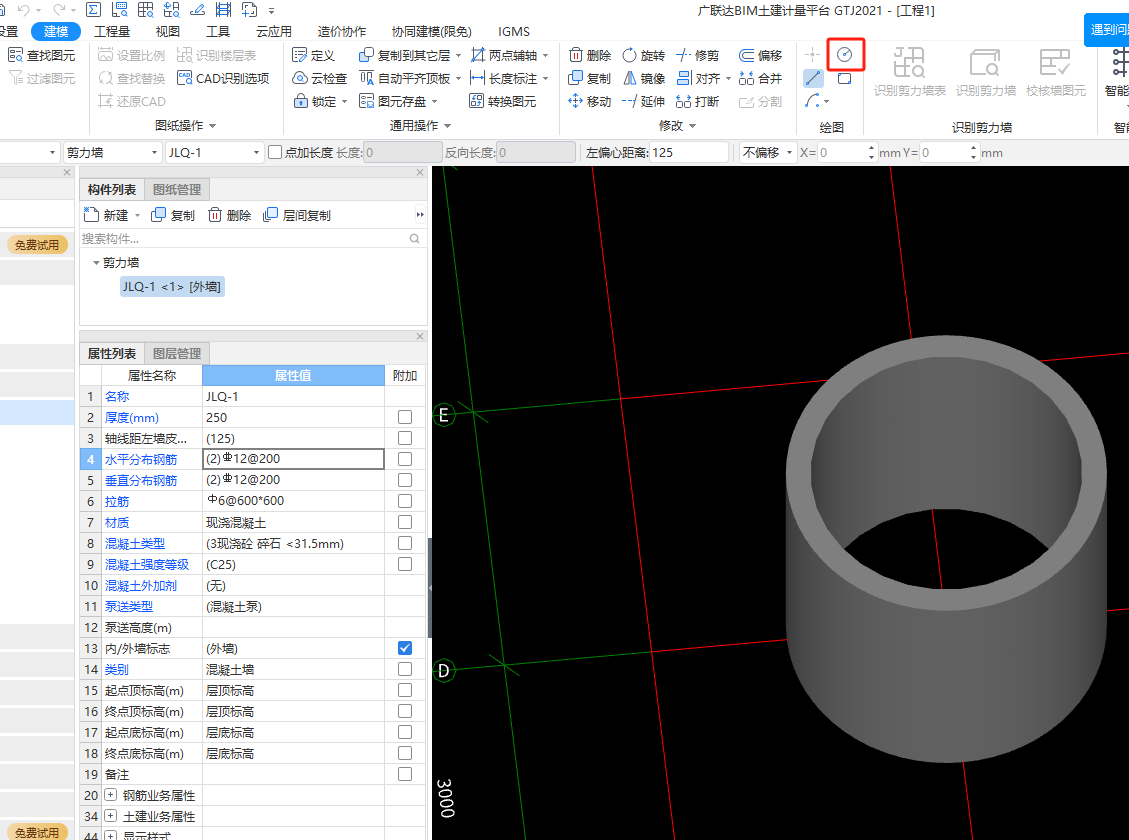Screen dimensions: 1129x840
Task: Expand the 锁定 dropdown arrow
Action: tap(344, 101)
